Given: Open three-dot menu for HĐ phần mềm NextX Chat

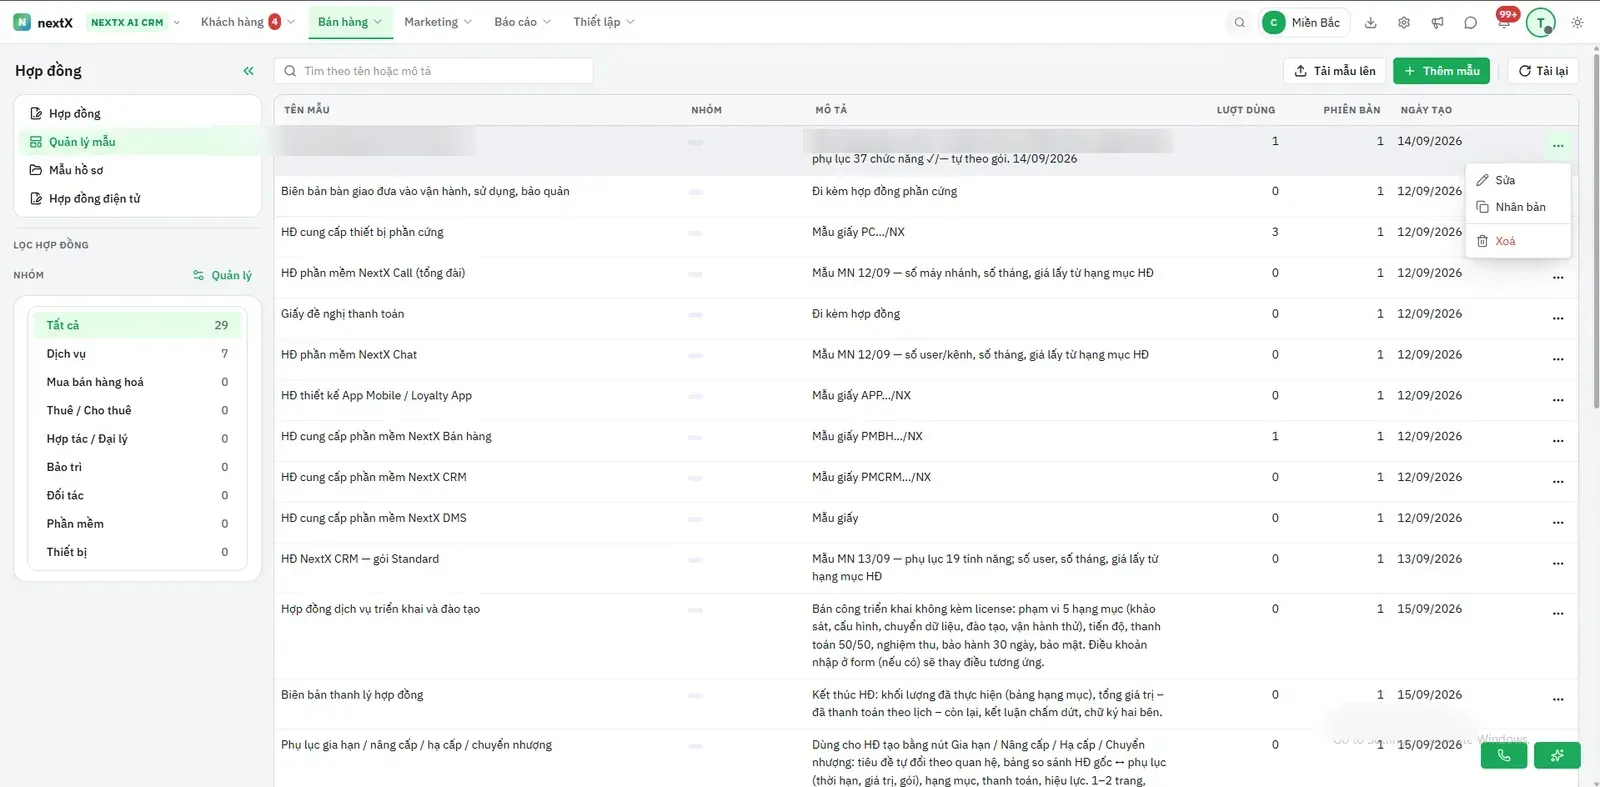Looking at the screenshot, I should [1558, 359].
